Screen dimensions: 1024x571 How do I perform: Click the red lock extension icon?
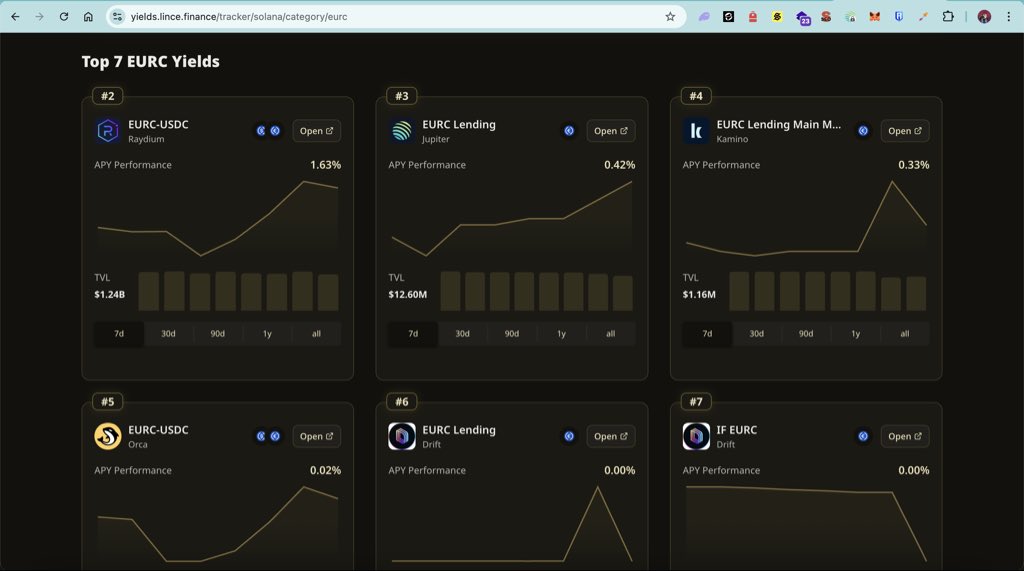[752, 17]
